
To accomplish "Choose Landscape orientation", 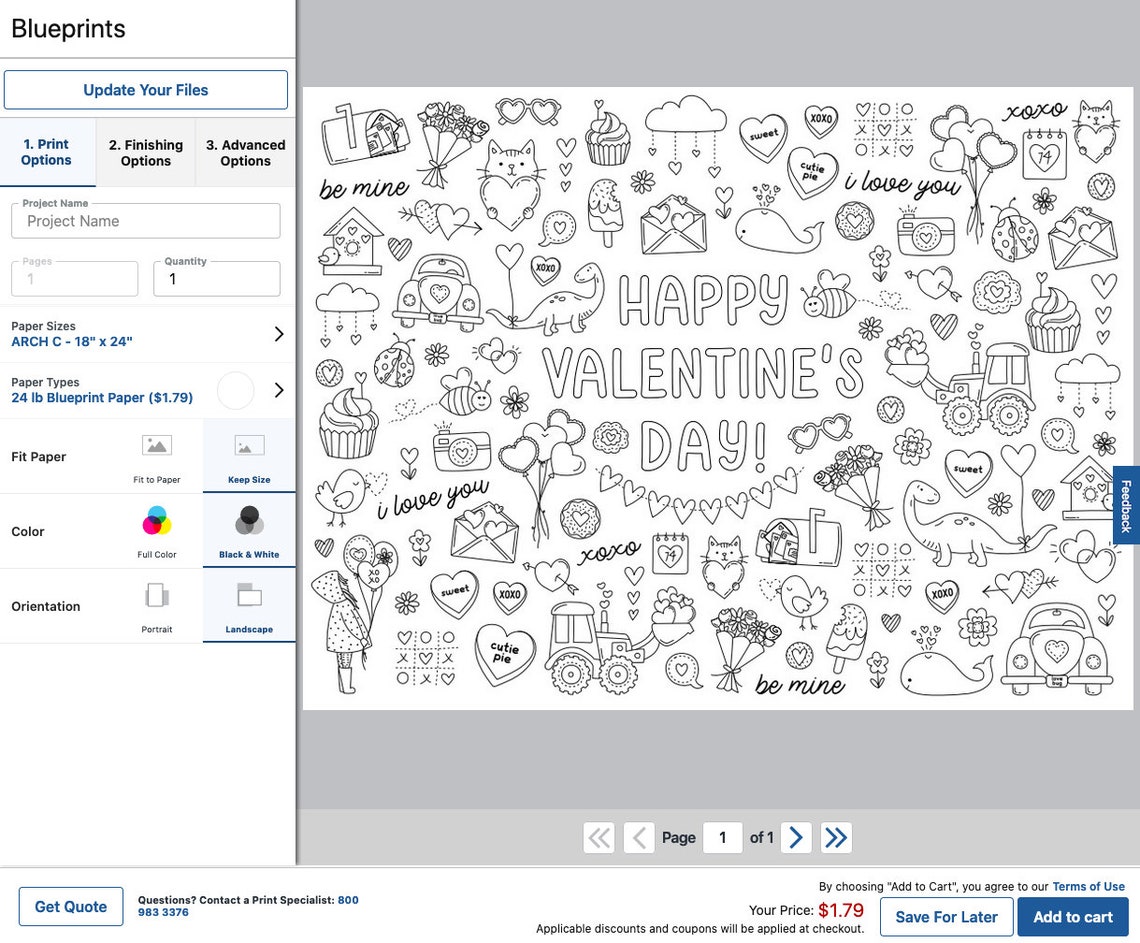I will (x=249, y=605).
